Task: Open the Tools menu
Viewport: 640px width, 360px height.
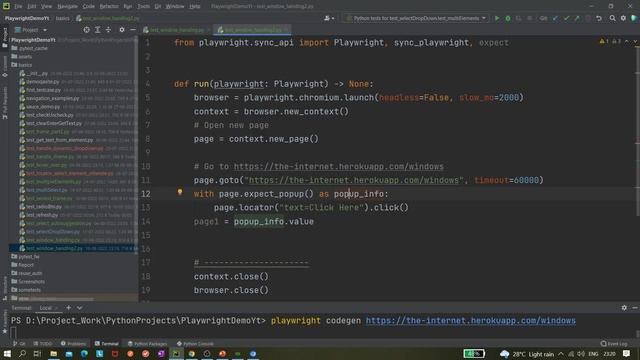Action: [143, 7]
